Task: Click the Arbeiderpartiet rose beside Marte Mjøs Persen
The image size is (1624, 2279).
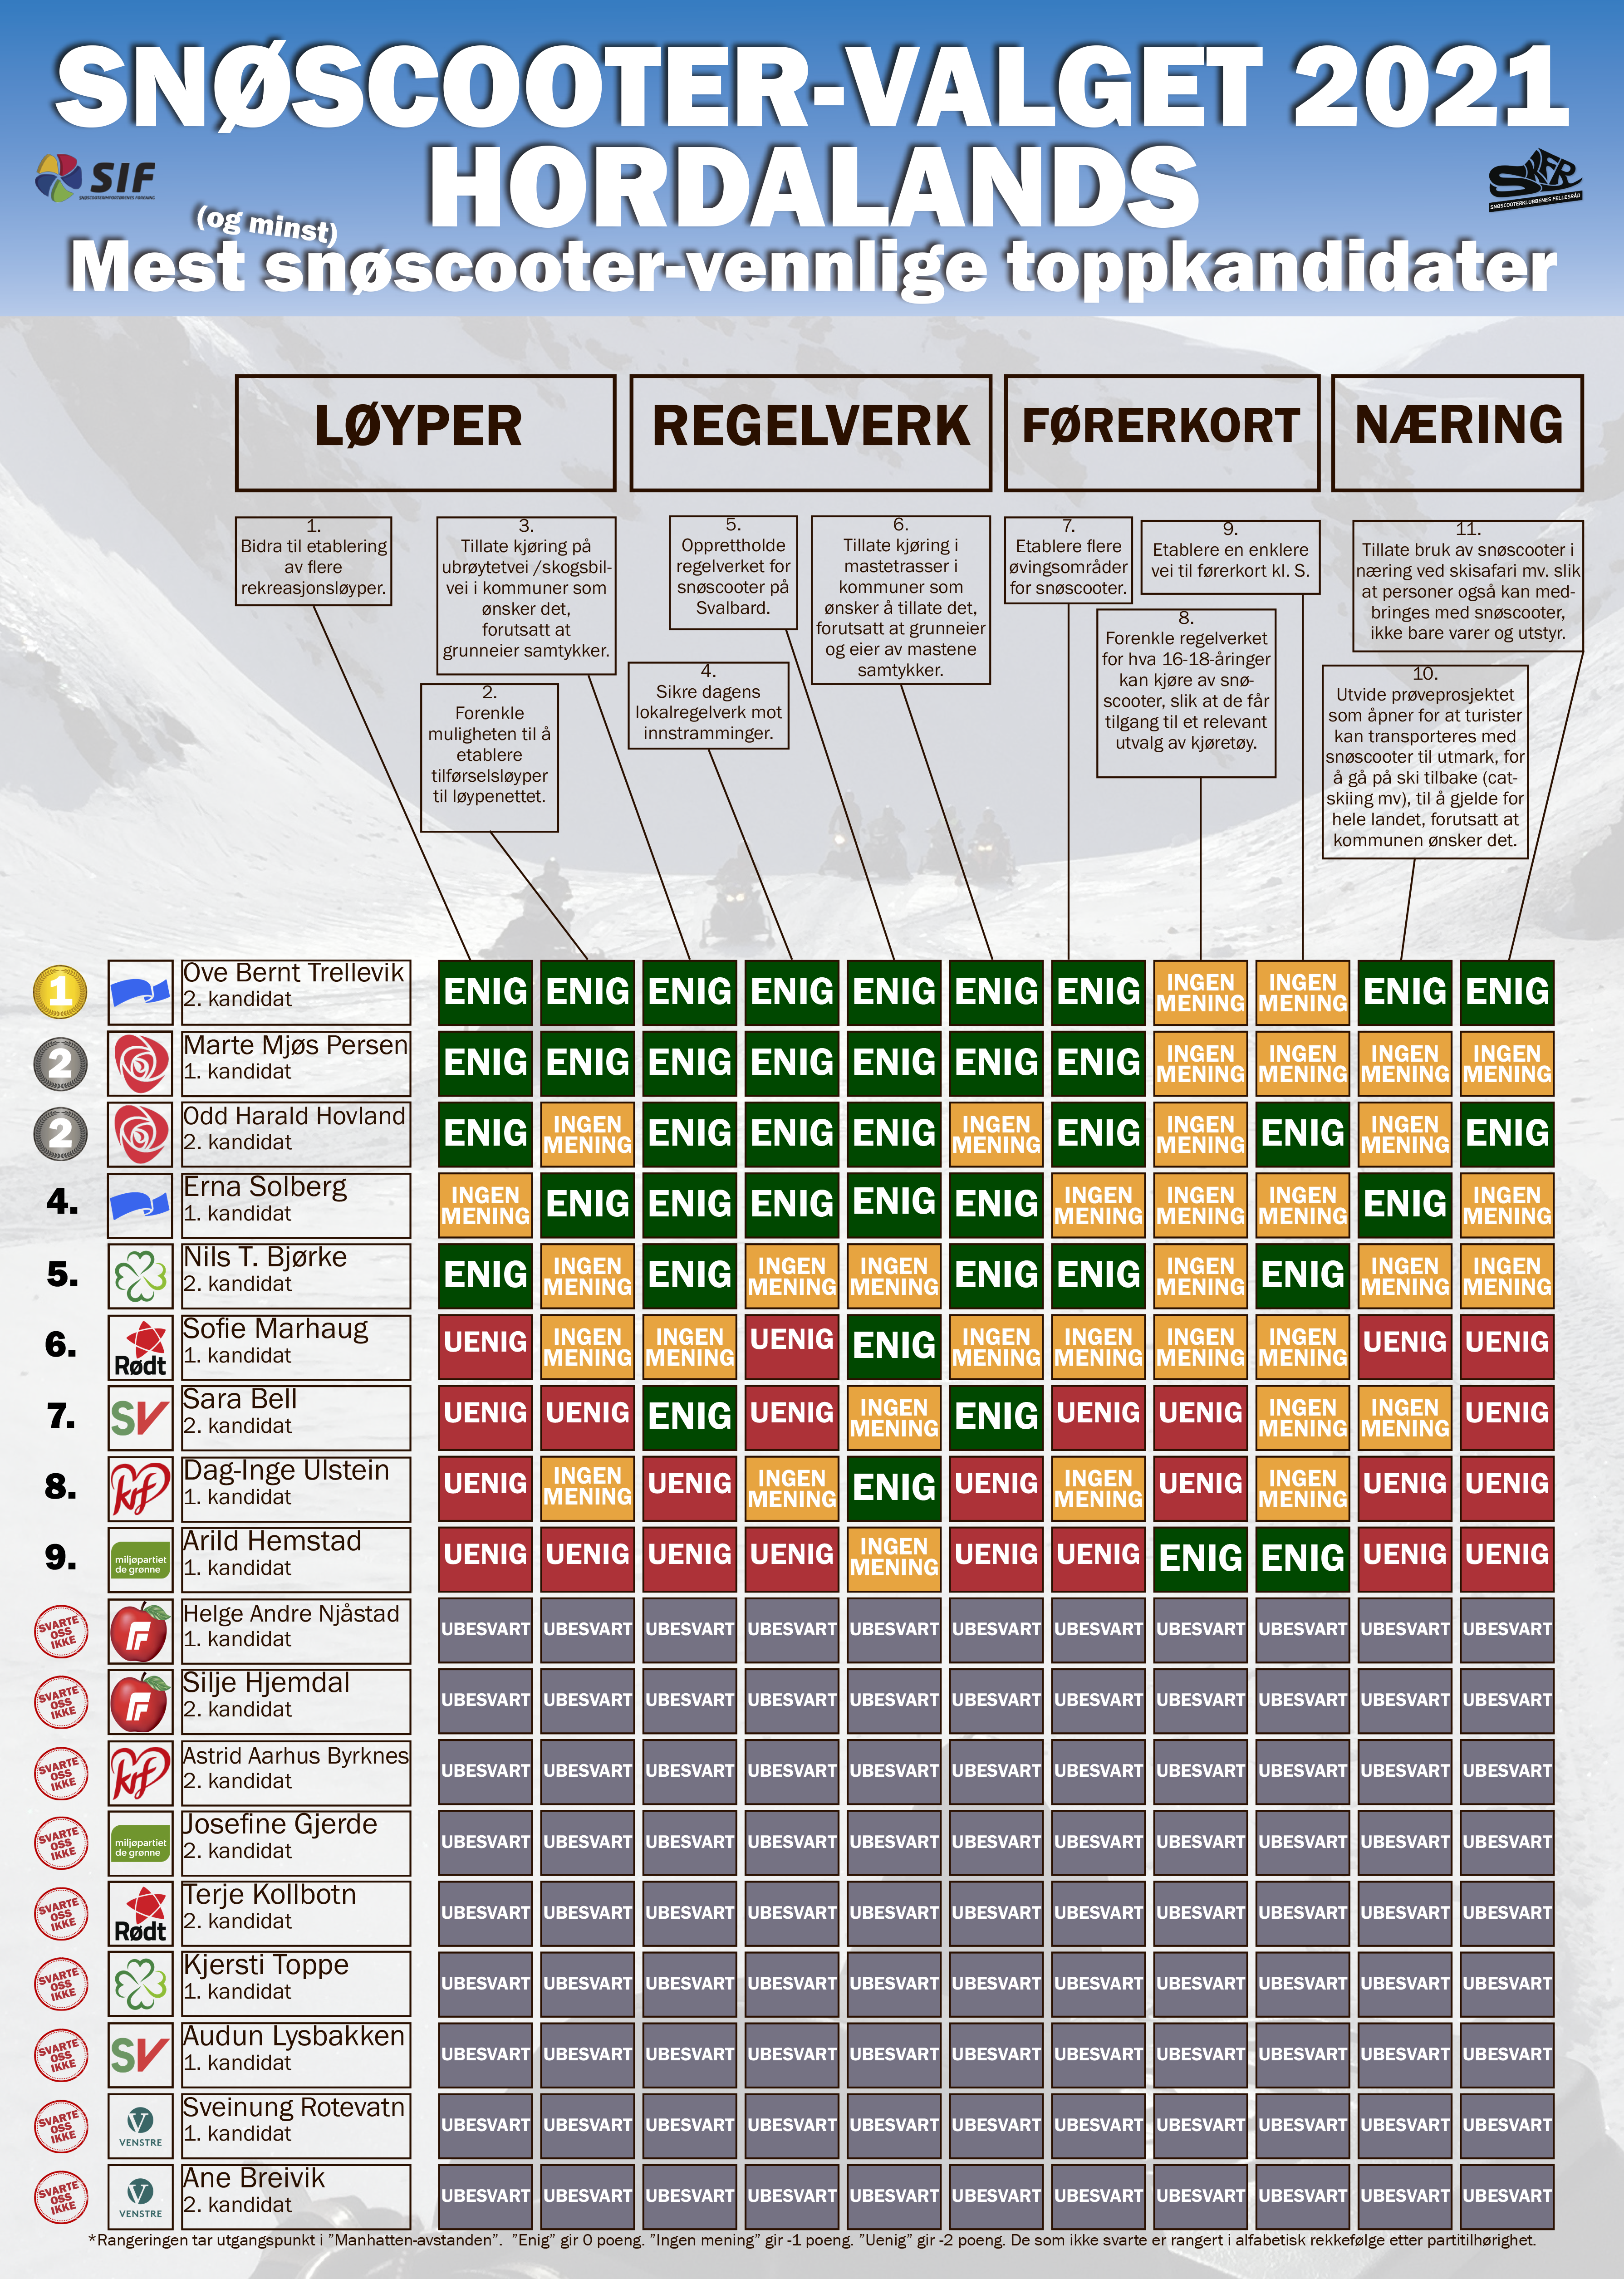Action: click(x=140, y=1063)
